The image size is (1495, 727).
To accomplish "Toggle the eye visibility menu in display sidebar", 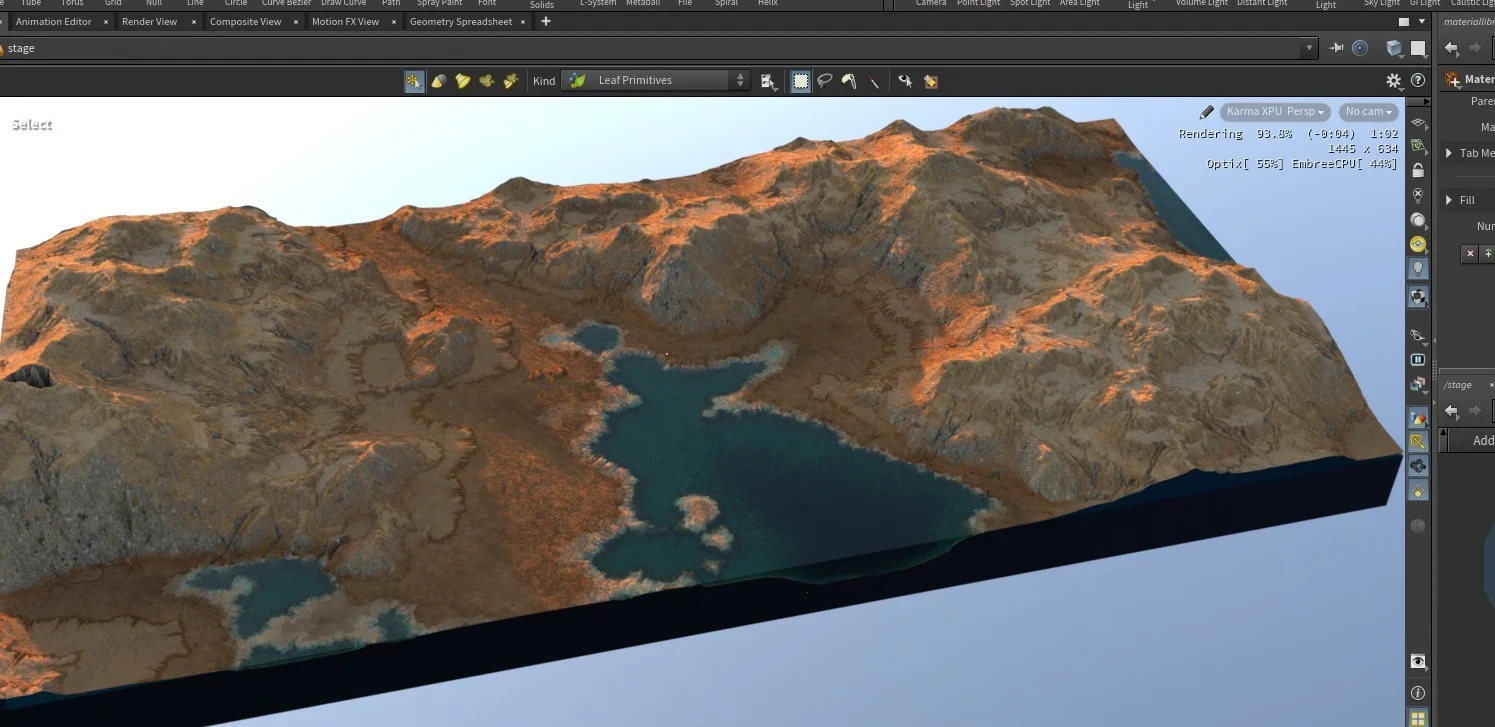I will coord(1418,661).
